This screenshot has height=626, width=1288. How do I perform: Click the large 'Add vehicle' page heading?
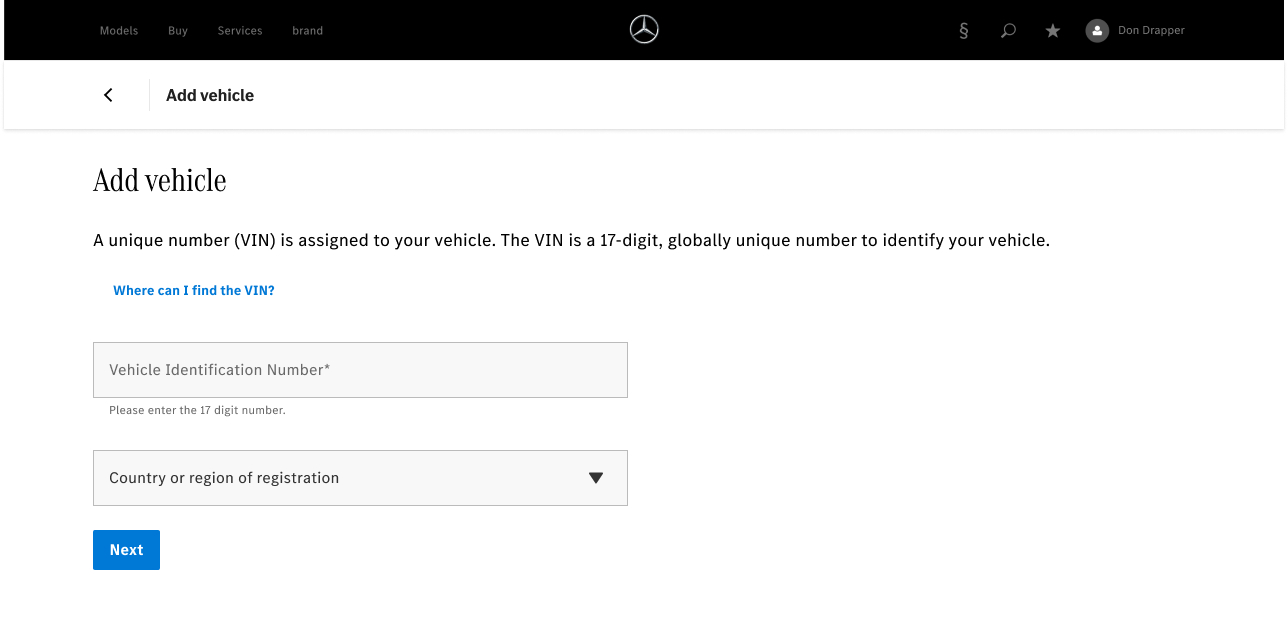pyautogui.click(x=160, y=181)
